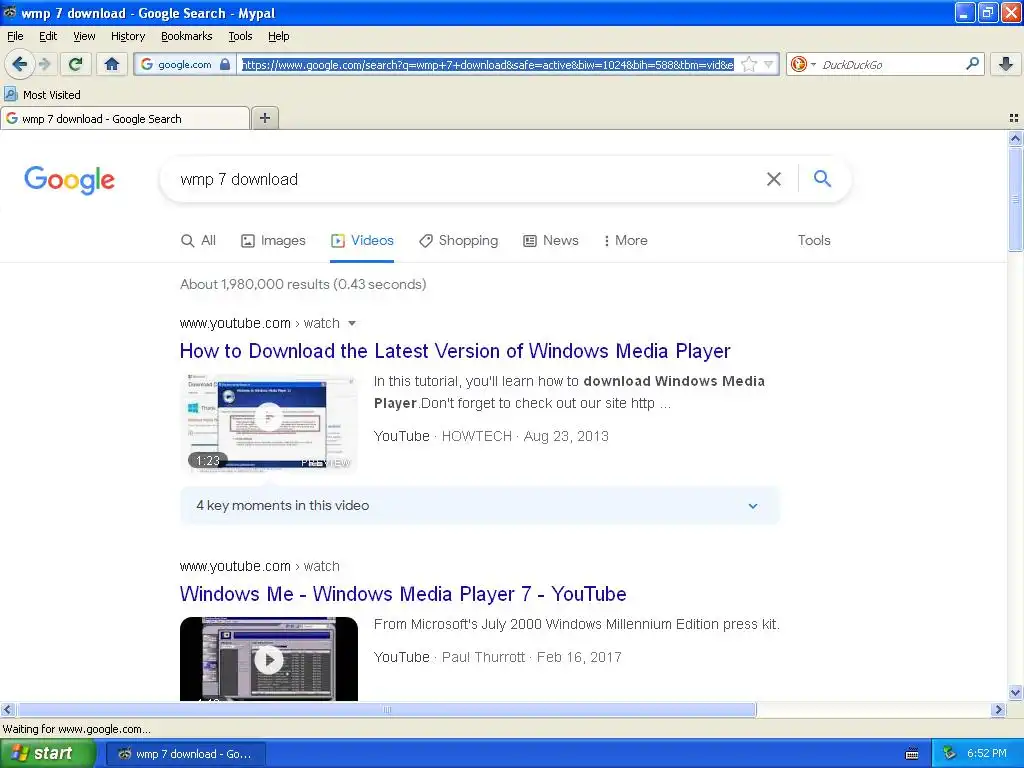This screenshot has width=1024, height=768.
Task: Open the home page icon
Action: tap(112, 64)
